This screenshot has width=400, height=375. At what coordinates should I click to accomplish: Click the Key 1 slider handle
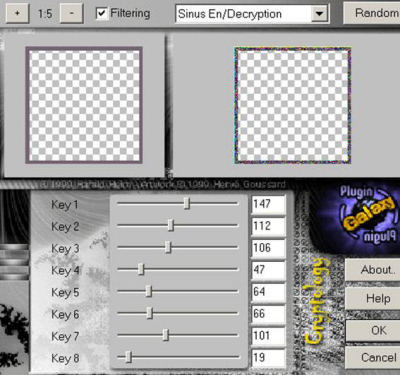187,203
